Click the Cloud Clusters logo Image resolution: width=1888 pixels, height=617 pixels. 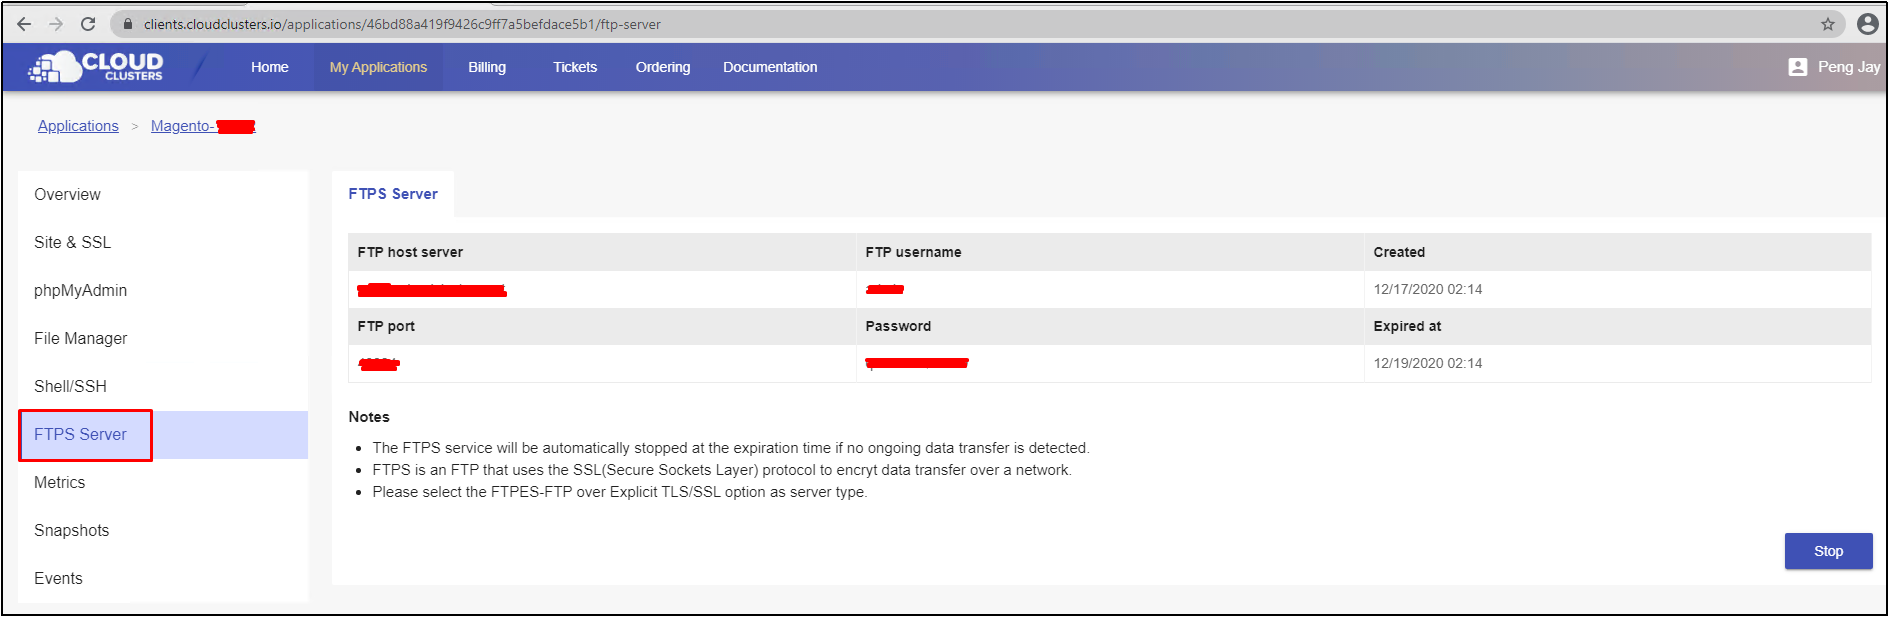[x=96, y=67]
